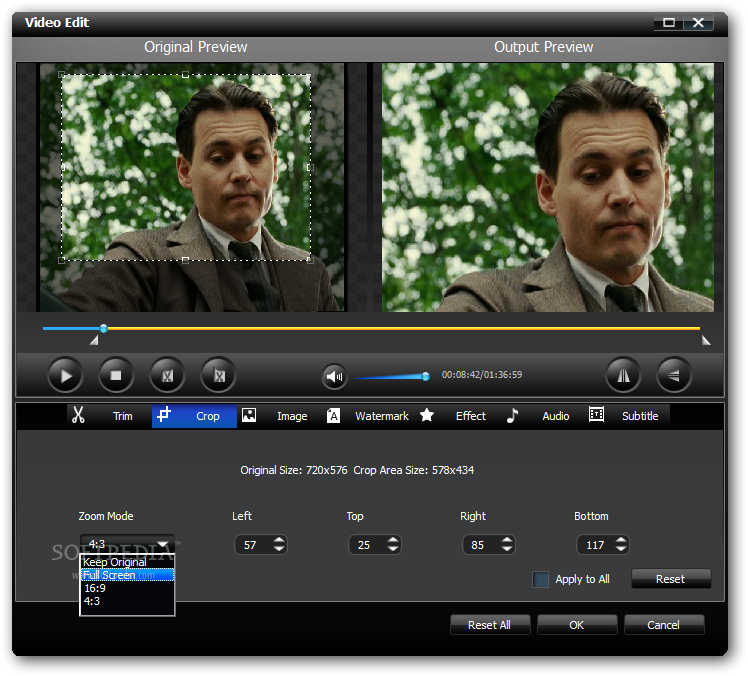Increase the Bottom crop value
The height and width of the screenshot is (676, 748).
tap(621, 540)
